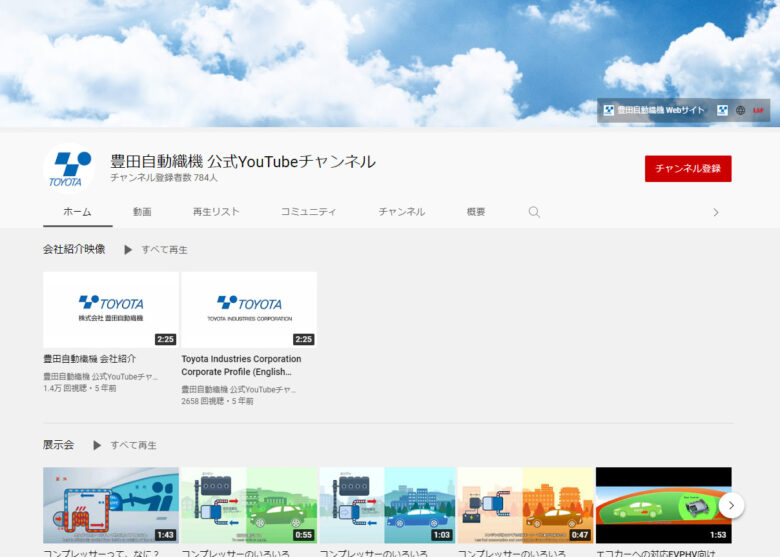Click the チャンネル登録者数 784人 text
Screen dimensions: 780x557
(164, 178)
